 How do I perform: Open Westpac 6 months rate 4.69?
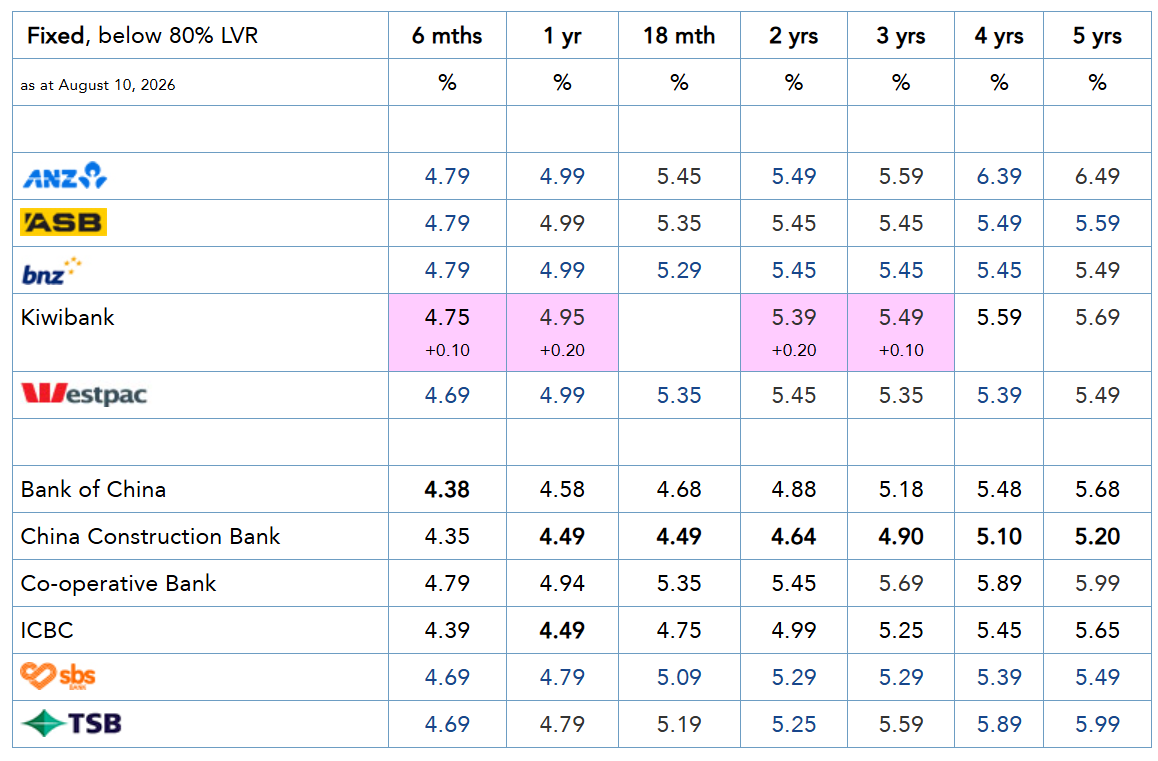click(x=447, y=395)
